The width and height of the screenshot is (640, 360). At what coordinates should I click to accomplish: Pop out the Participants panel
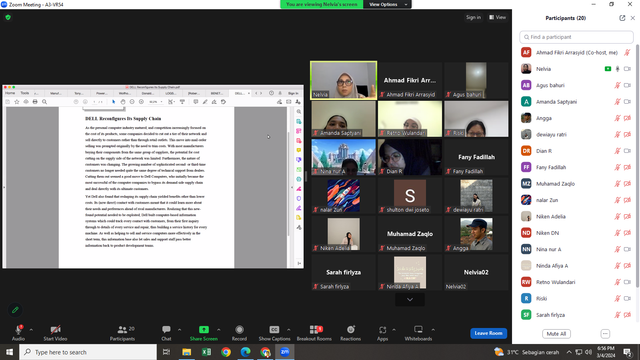(622, 18)
